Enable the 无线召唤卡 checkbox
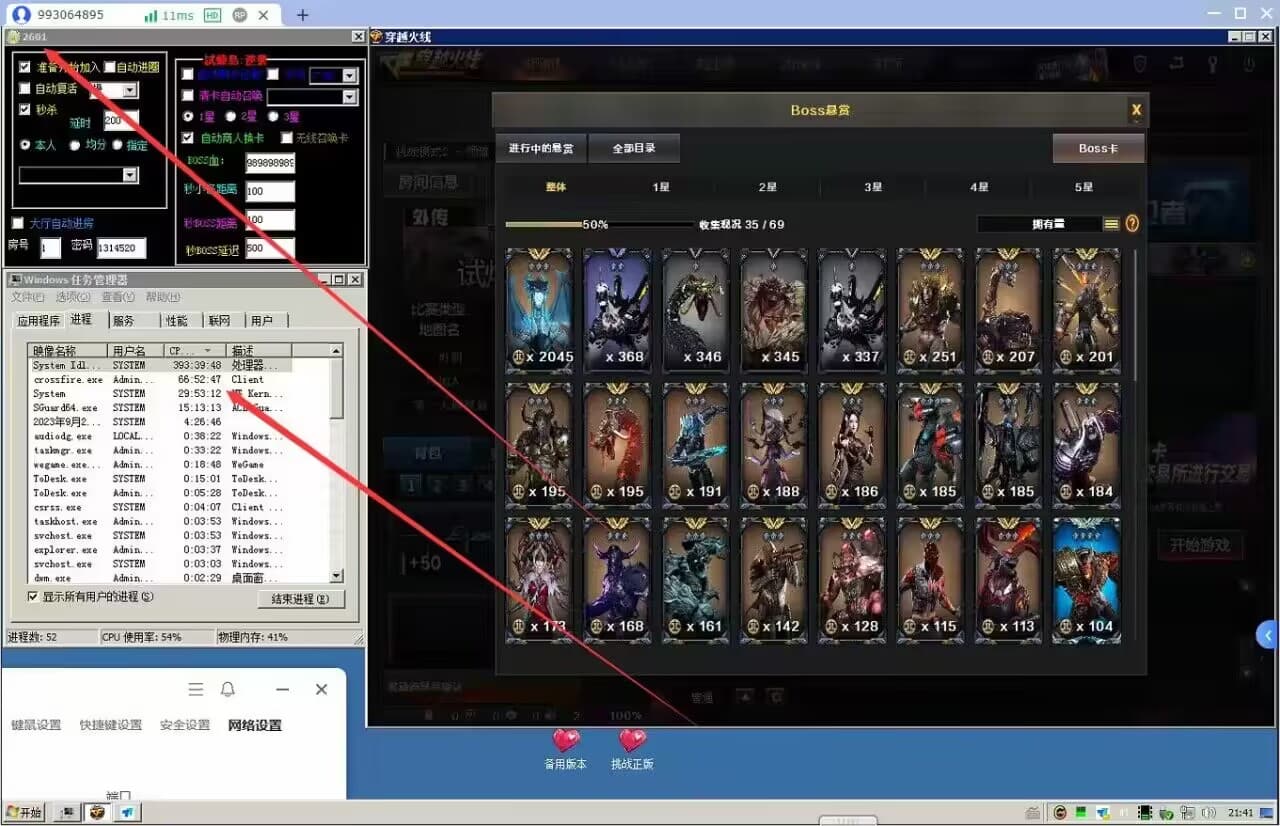Viewport: 1280px width, 826px height. click(x=287, y=137)
